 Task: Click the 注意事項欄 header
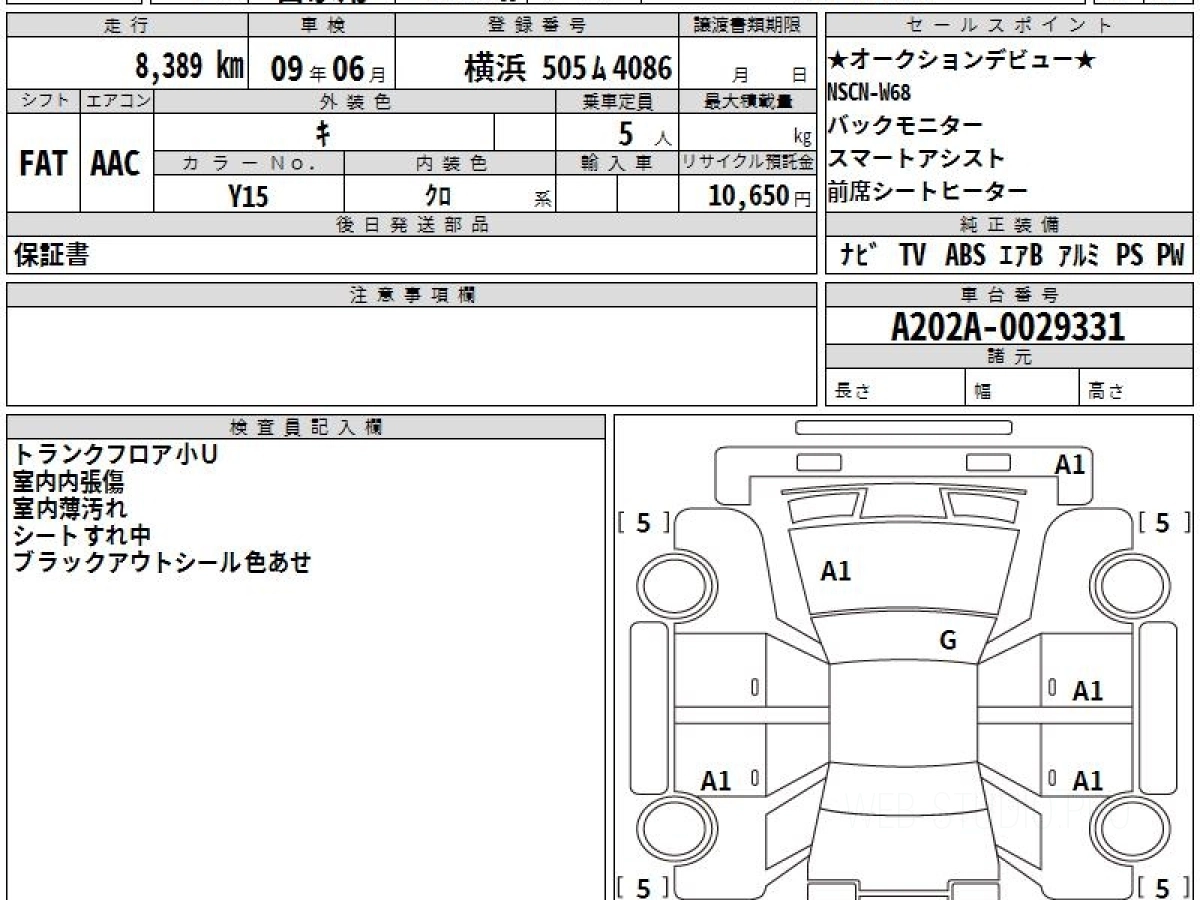(x=412, y=295)
